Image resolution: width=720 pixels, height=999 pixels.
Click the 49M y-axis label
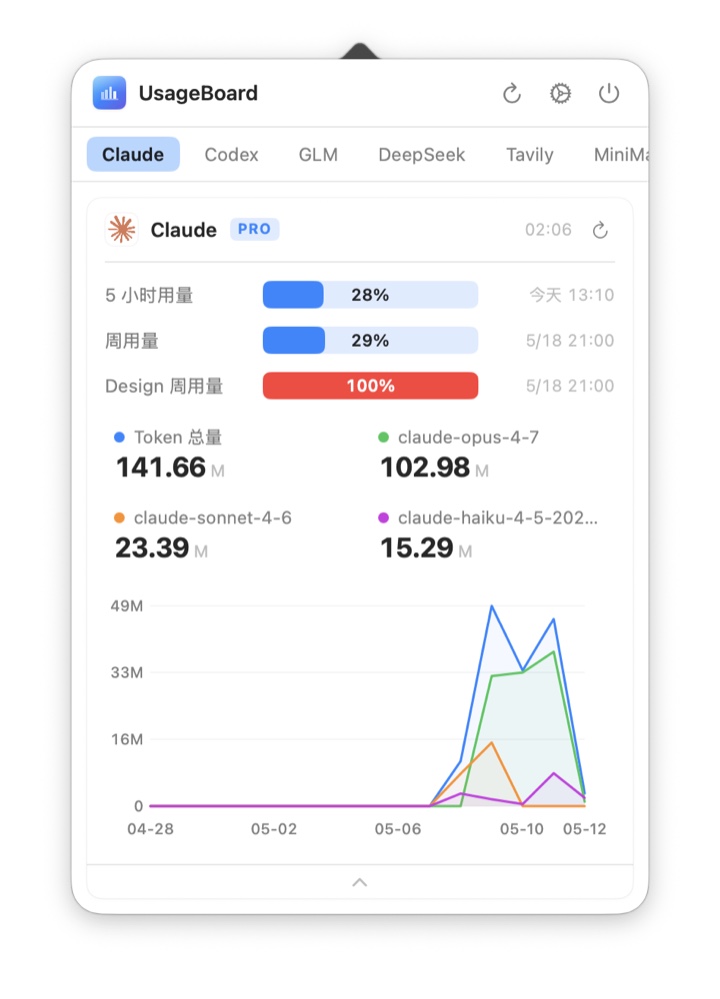click(x=127, y=606)
